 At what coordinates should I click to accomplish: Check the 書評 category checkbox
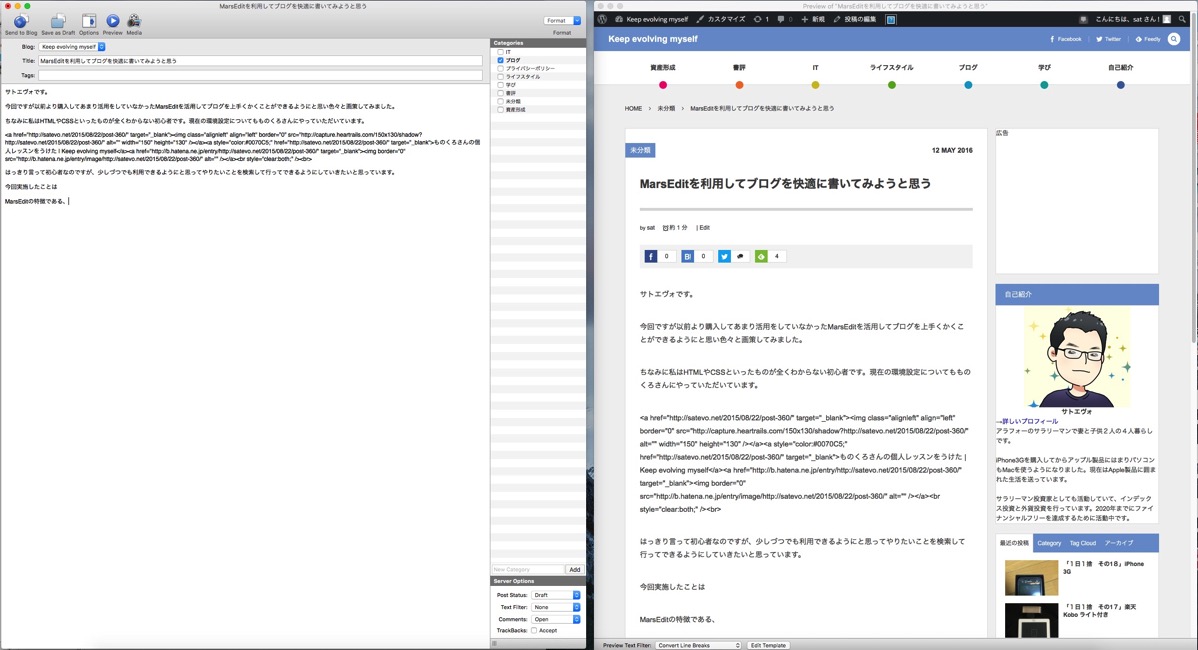(x=500, y=93)
